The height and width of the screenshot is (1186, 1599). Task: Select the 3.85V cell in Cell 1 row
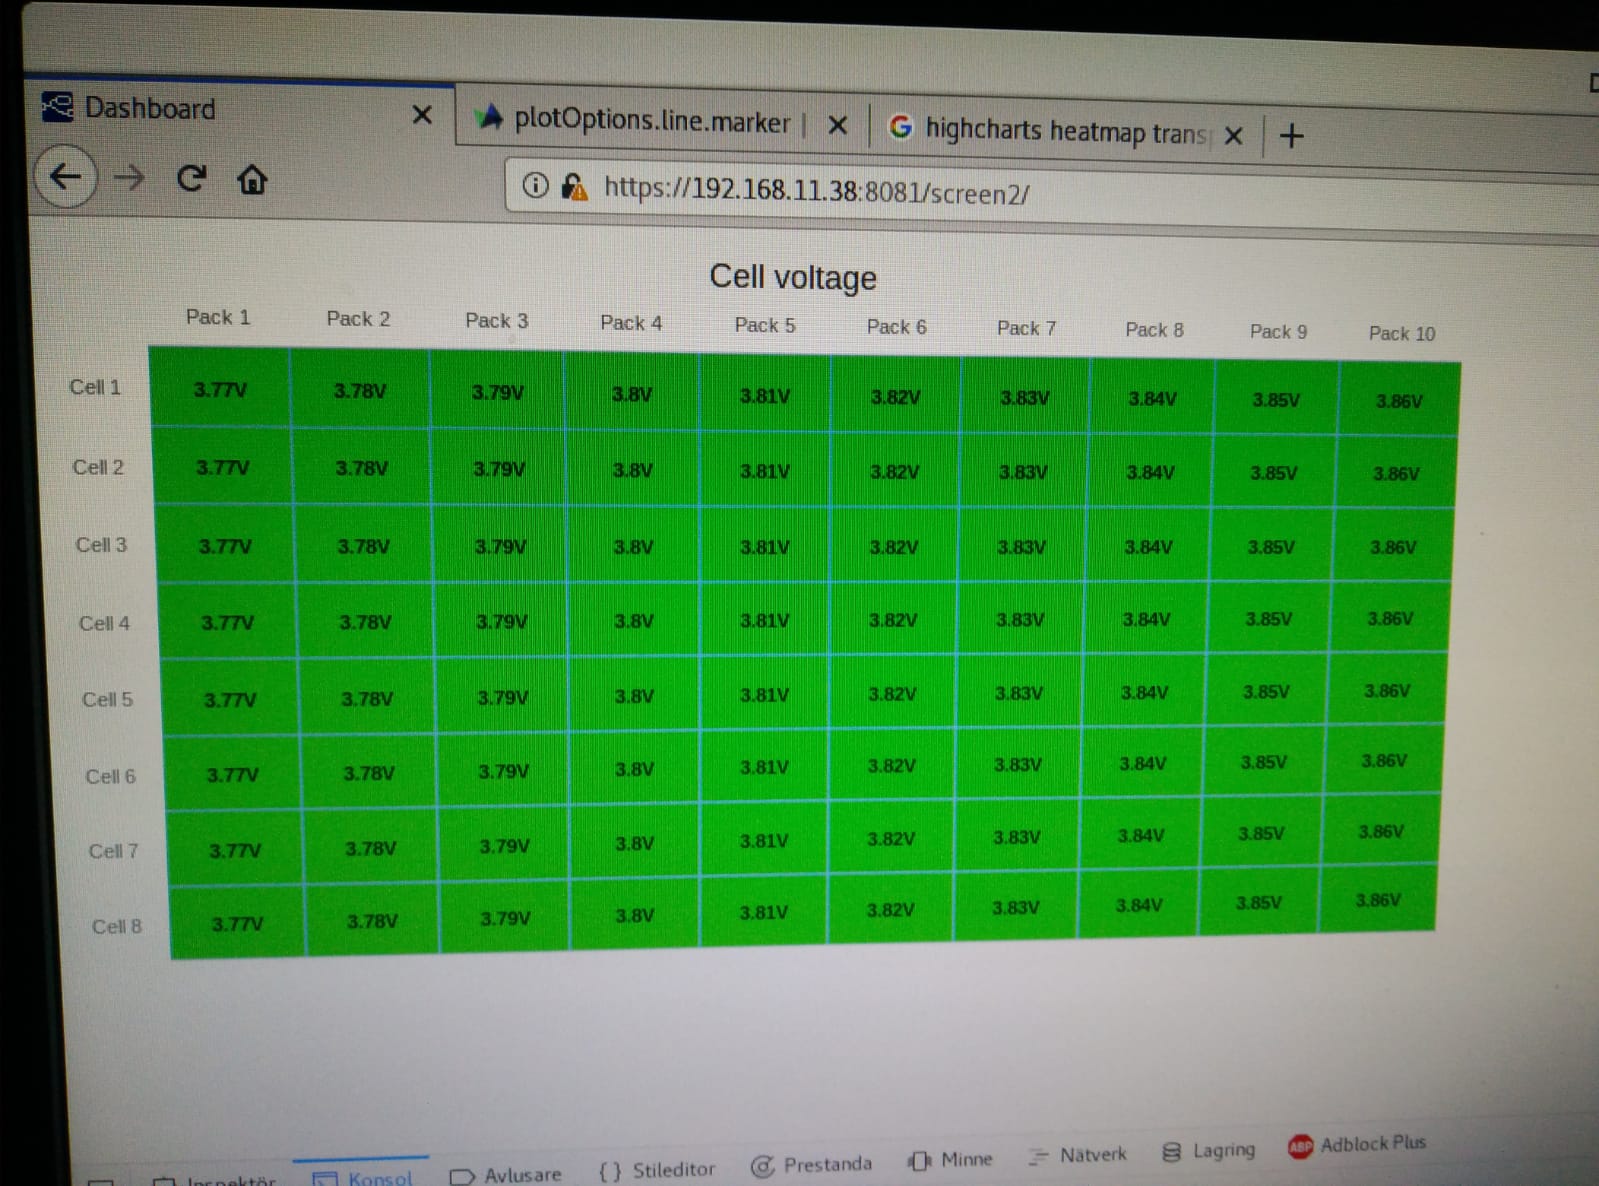(x=1276, y=399)
